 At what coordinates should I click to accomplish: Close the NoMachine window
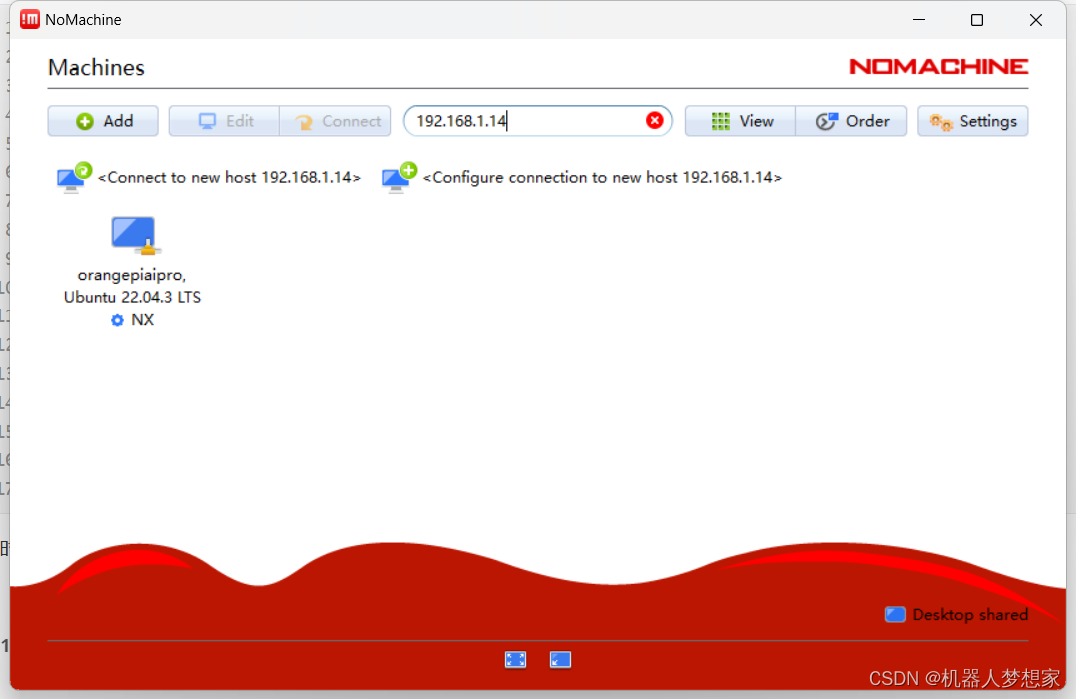click(1036, 20)
